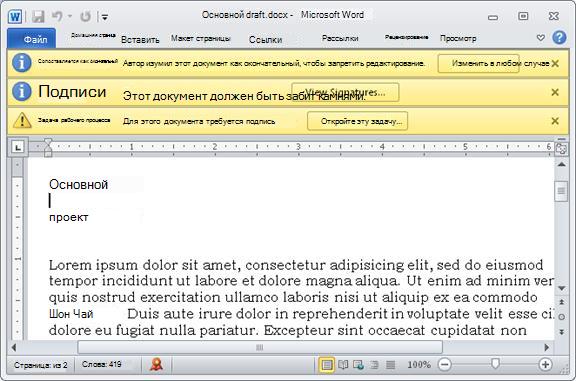Image resolution: width=576 pixels, height=381 pixels.
Task: Switch to Web Layout view
Action: pos(358,365)
